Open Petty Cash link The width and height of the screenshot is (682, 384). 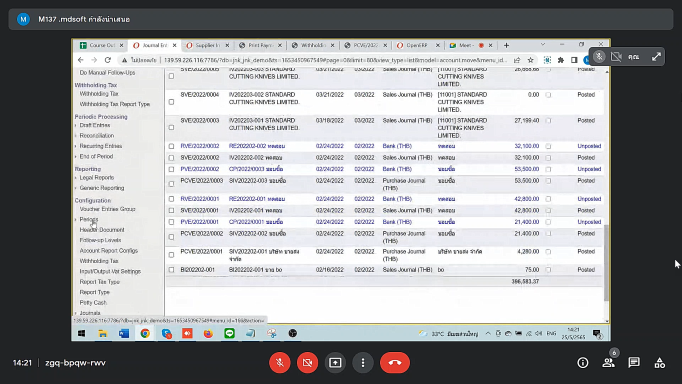(x=93, y=303)
